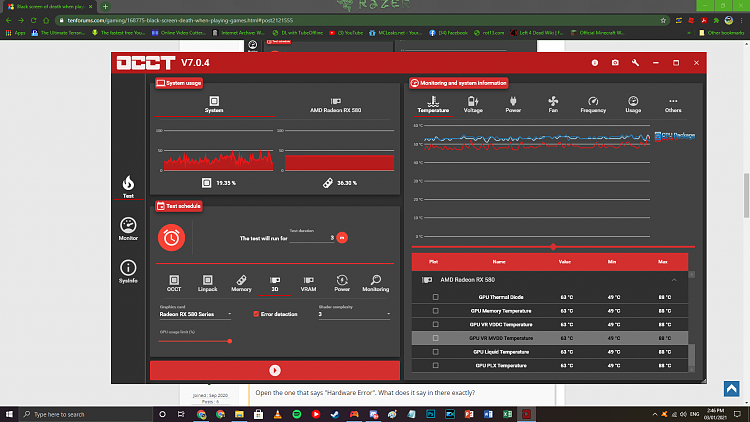Select the 3D test type

pyautogui.click(x=275, y=283)
